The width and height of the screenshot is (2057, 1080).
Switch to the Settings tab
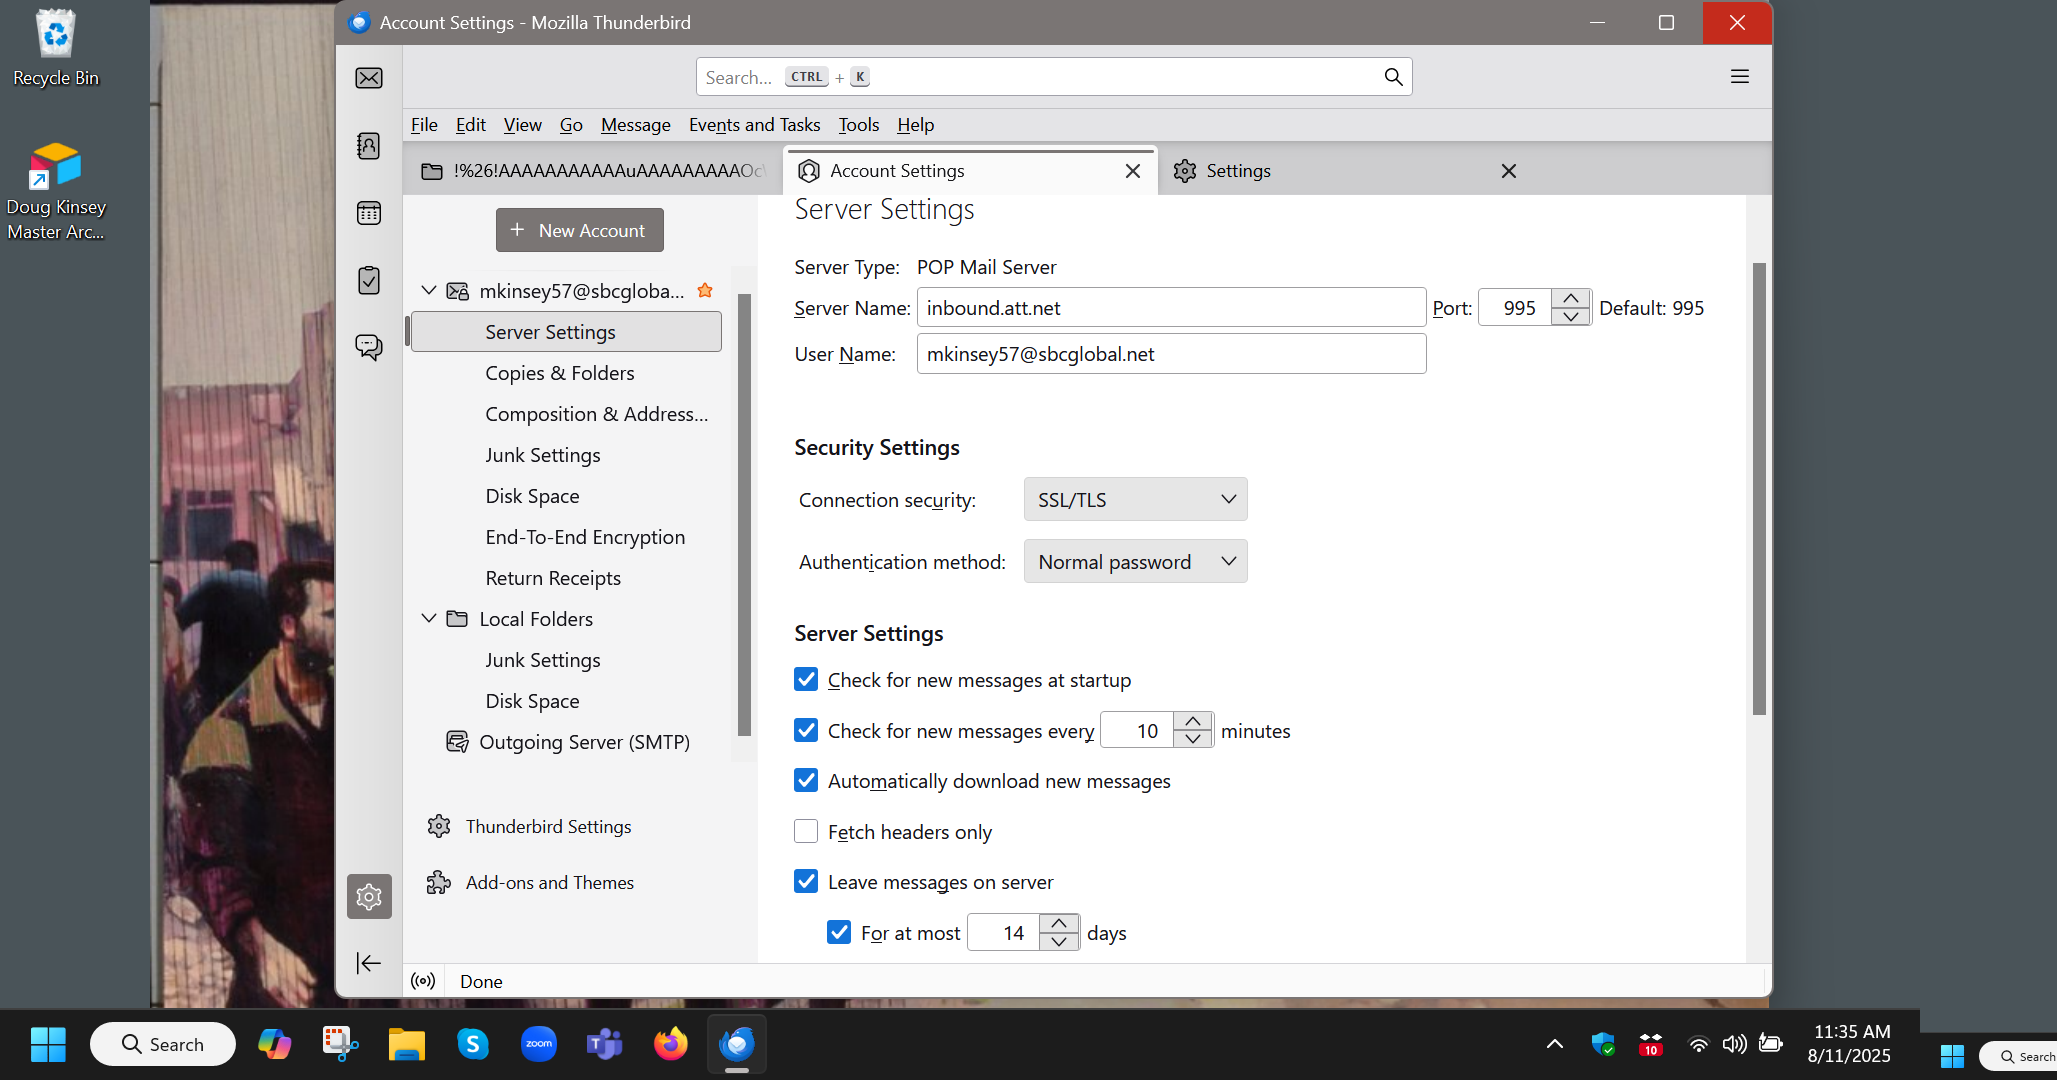[x=1344, y=171]
